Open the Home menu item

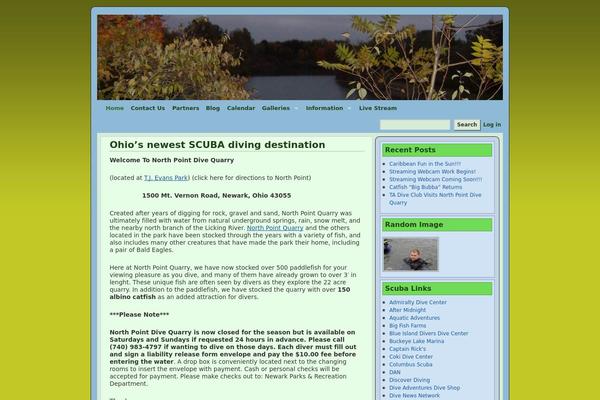(x=115, y=108)
